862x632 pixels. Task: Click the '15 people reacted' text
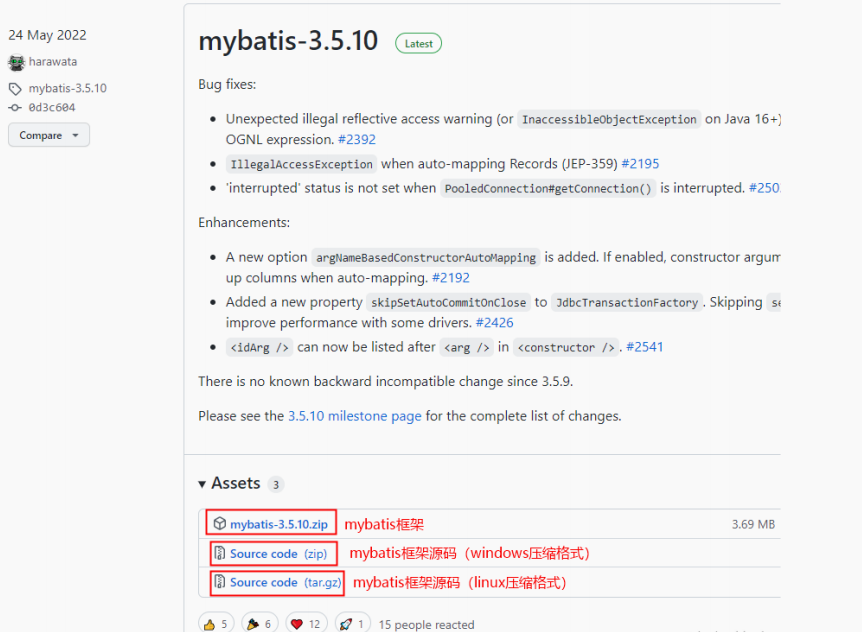coord(427,624)
